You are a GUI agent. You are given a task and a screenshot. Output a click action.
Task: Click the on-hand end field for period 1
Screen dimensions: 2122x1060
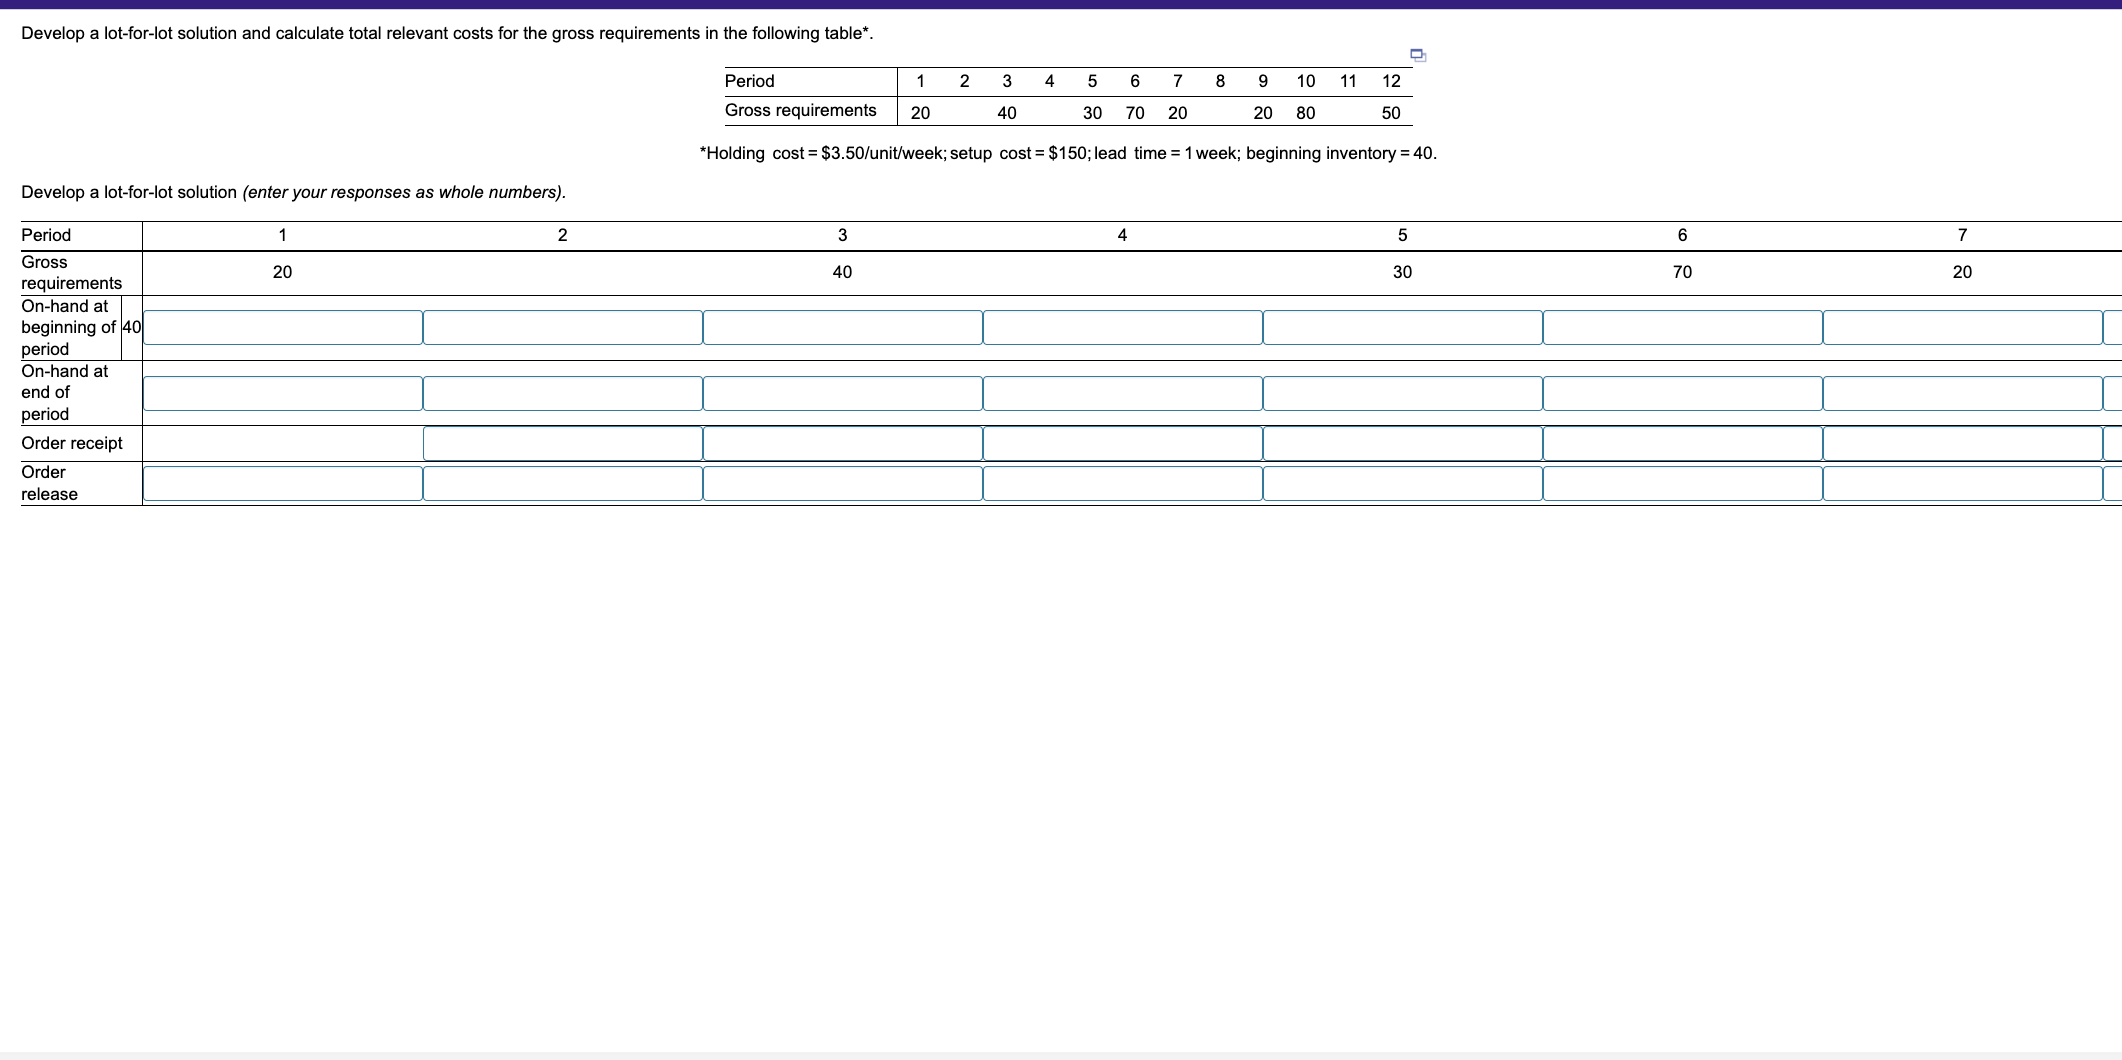(283, 393)
